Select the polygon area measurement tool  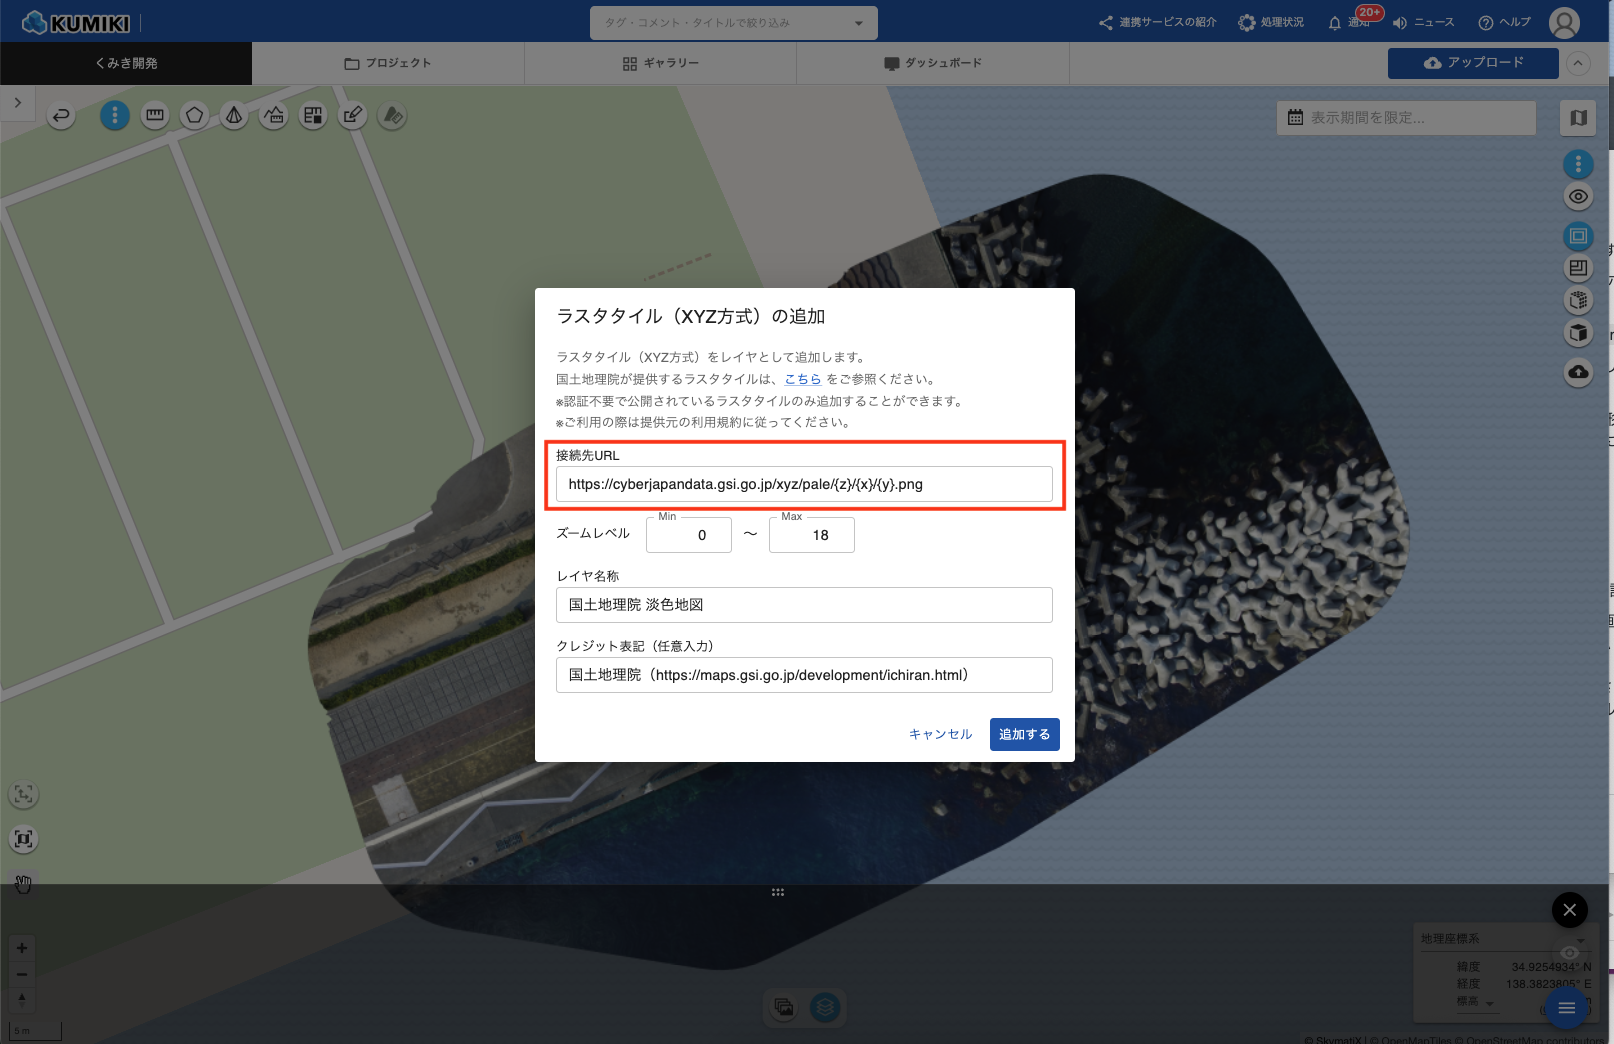tap(194, 116)
